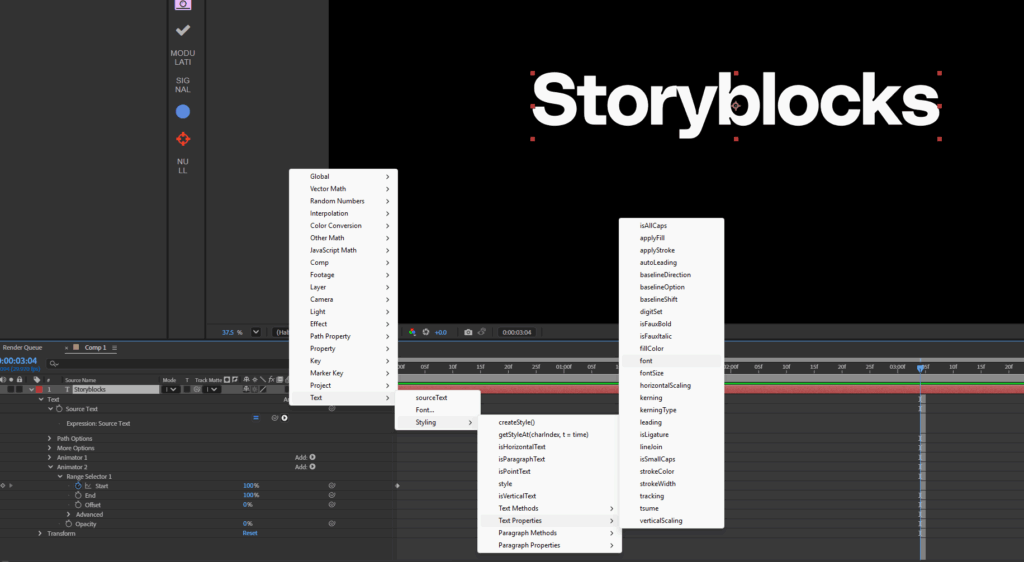Viewport: 1024px width, 562px height.
Task: Toggle the End property stopwatch
Action: click(x=78, y=495)
